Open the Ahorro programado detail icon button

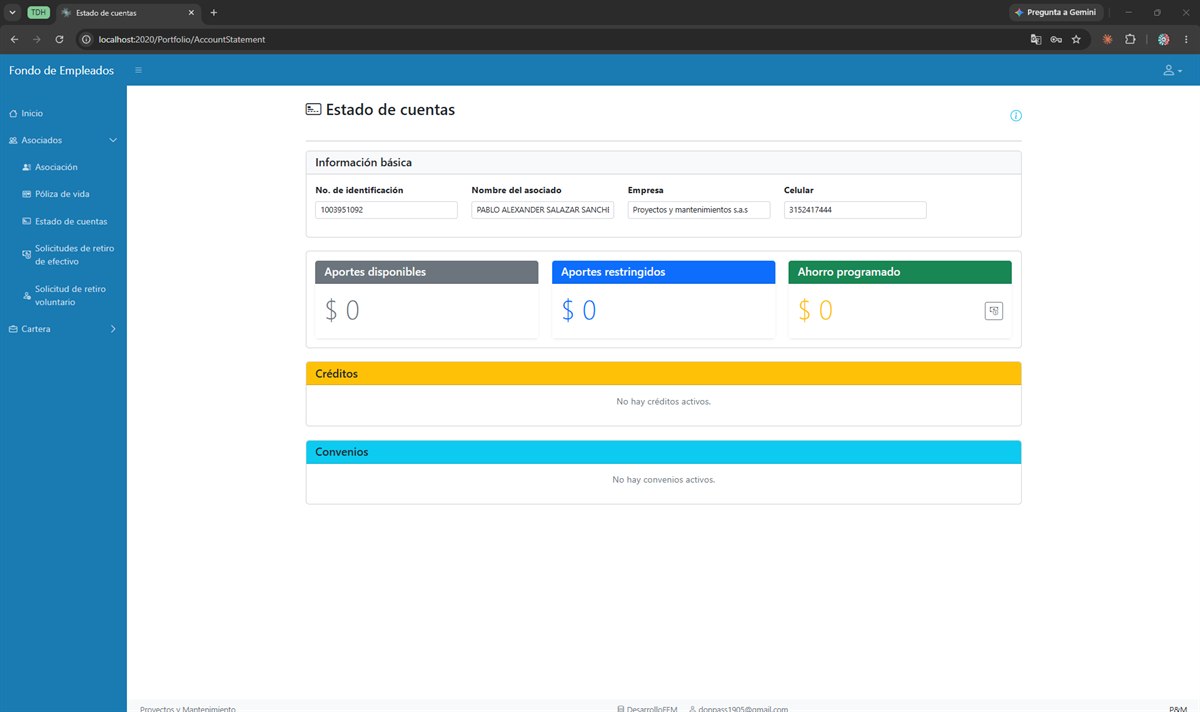994,311
